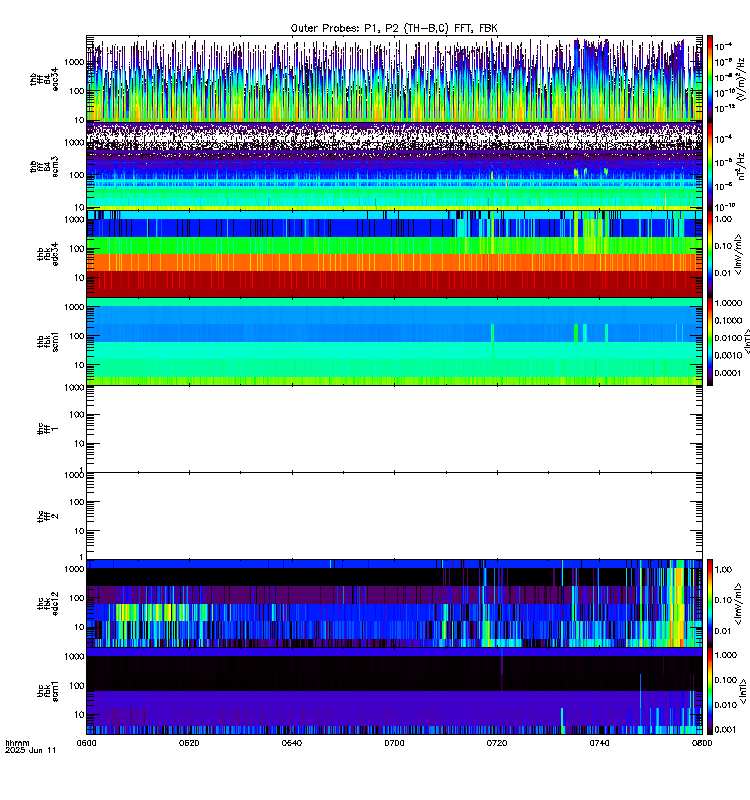Click the 1000 y-axis tick of thc fbk edc12 panel
The image size is (750, 800).
[x=74, y=569]
